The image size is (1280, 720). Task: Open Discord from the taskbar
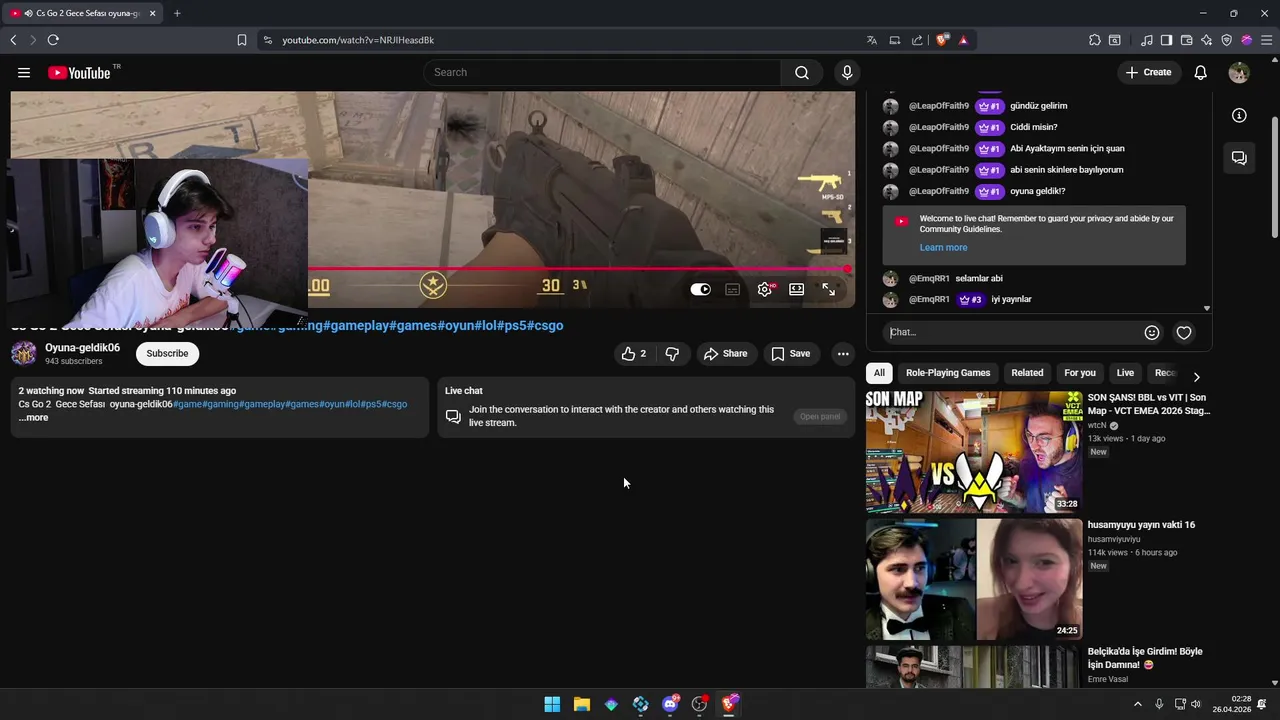(670, 704)
